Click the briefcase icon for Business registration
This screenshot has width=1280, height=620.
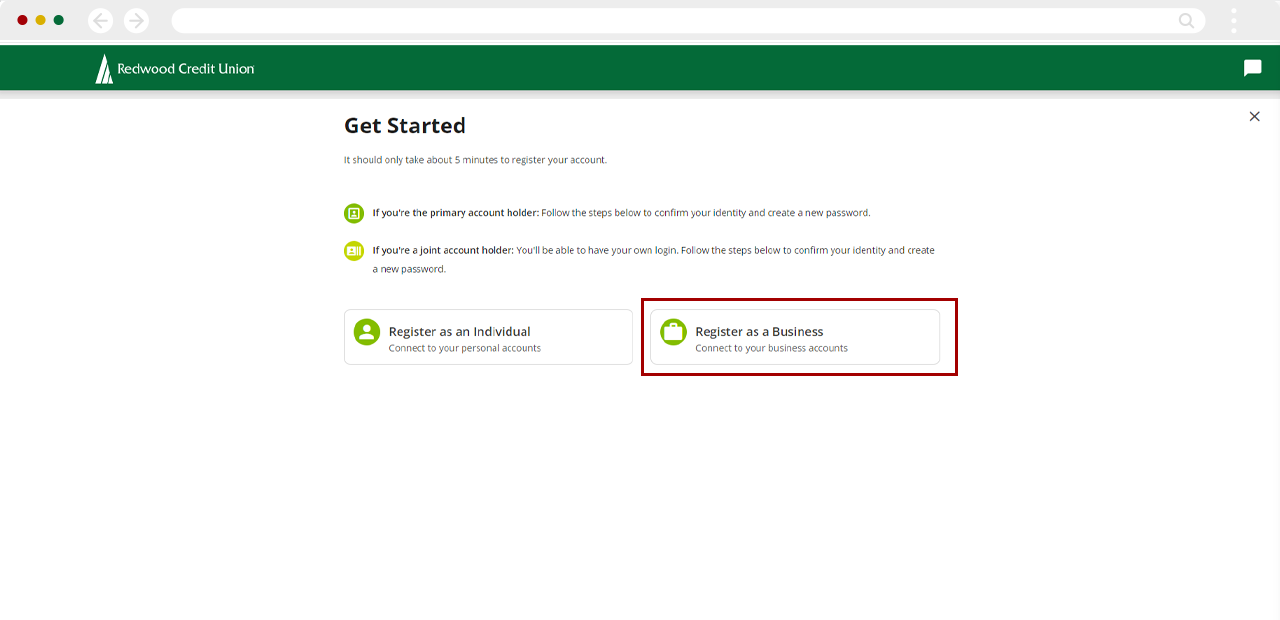(674, 332)
